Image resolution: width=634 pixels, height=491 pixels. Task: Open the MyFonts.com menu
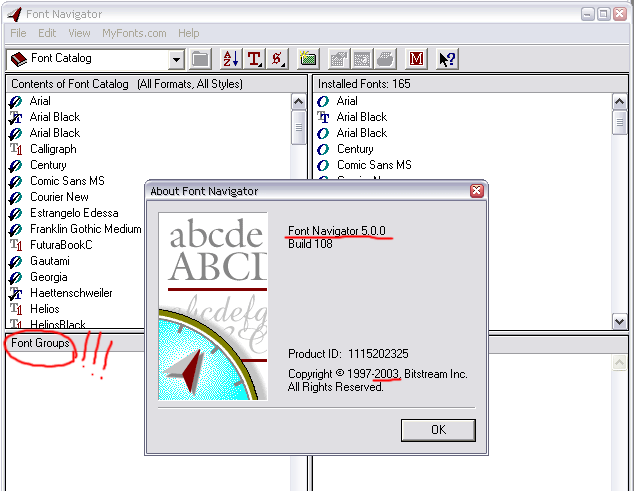[134, 33]
